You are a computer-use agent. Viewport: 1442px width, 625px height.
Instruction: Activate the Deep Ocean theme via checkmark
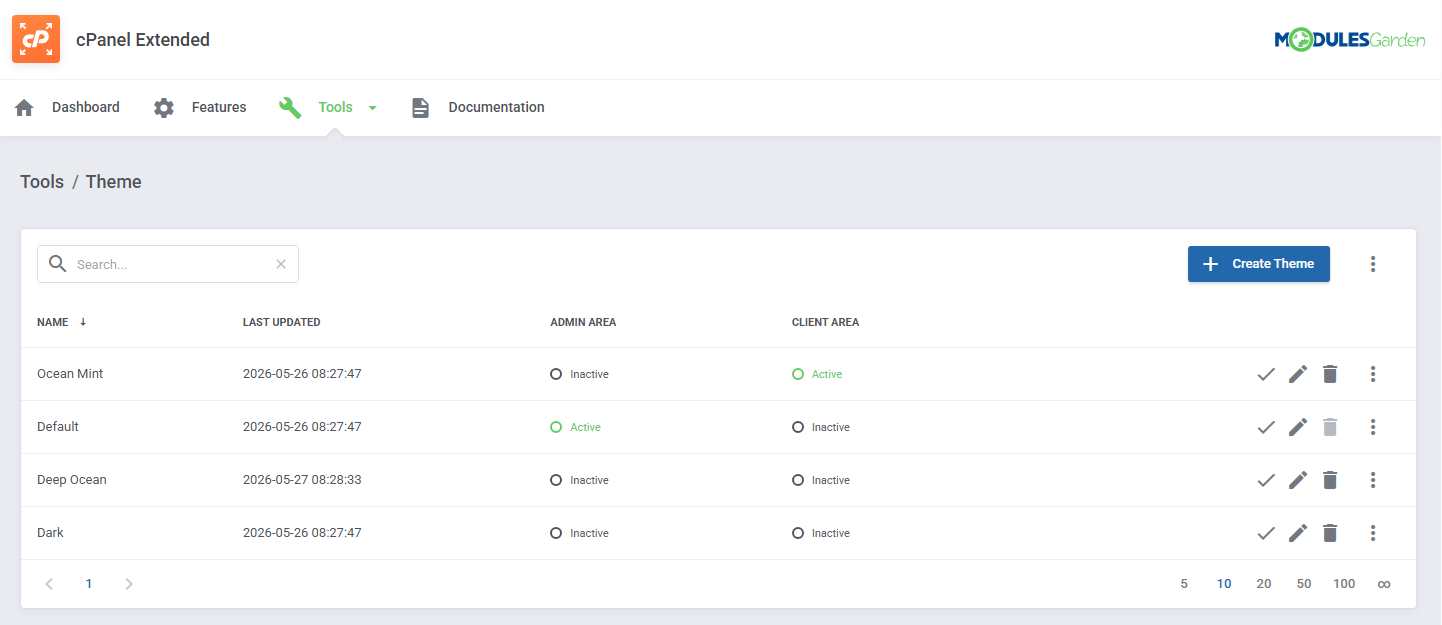tap(1266, 480)
